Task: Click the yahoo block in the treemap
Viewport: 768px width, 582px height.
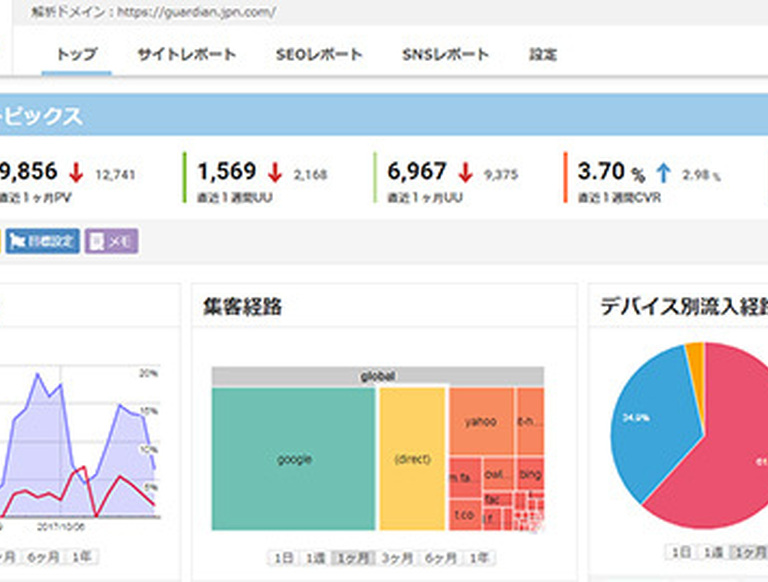Action: click(480, 421)
